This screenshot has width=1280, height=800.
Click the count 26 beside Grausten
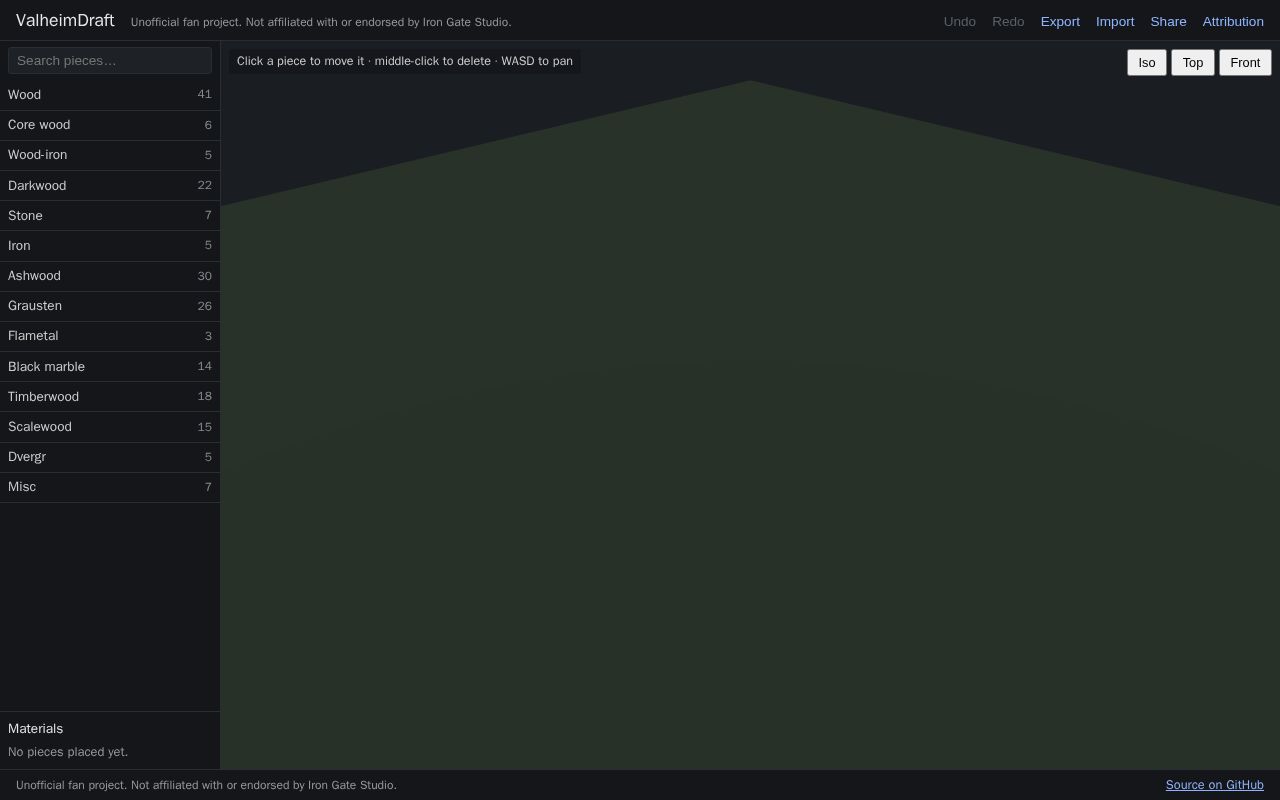(x=204, y=306)
